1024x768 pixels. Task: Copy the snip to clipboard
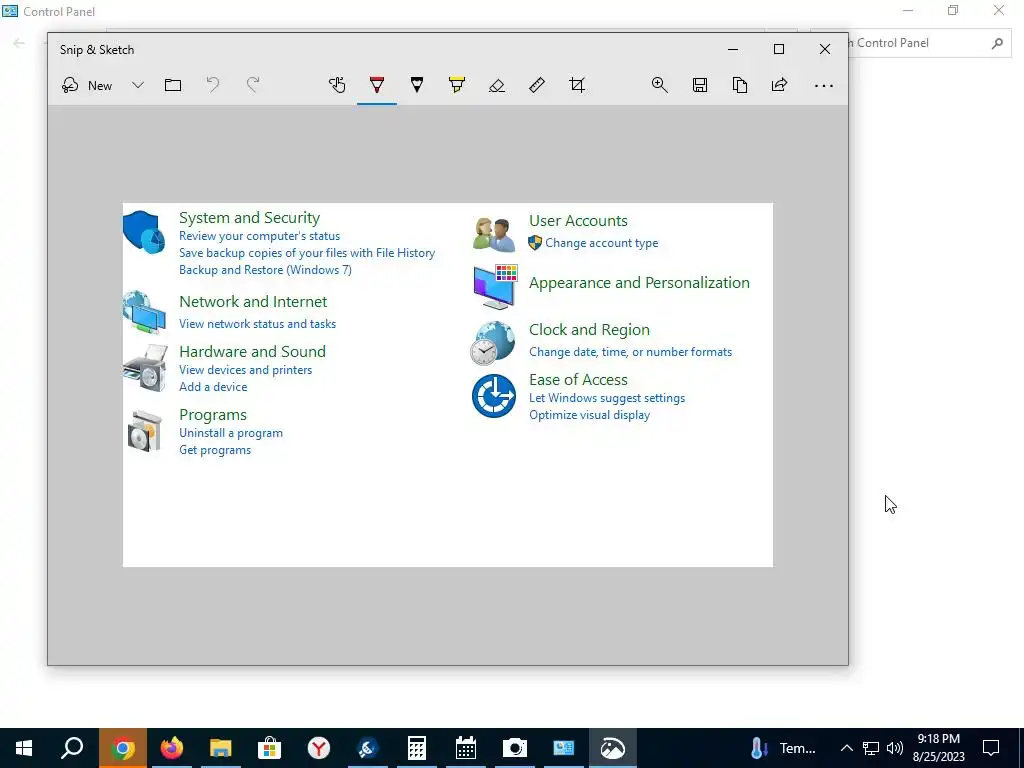[x=740, y=86]
